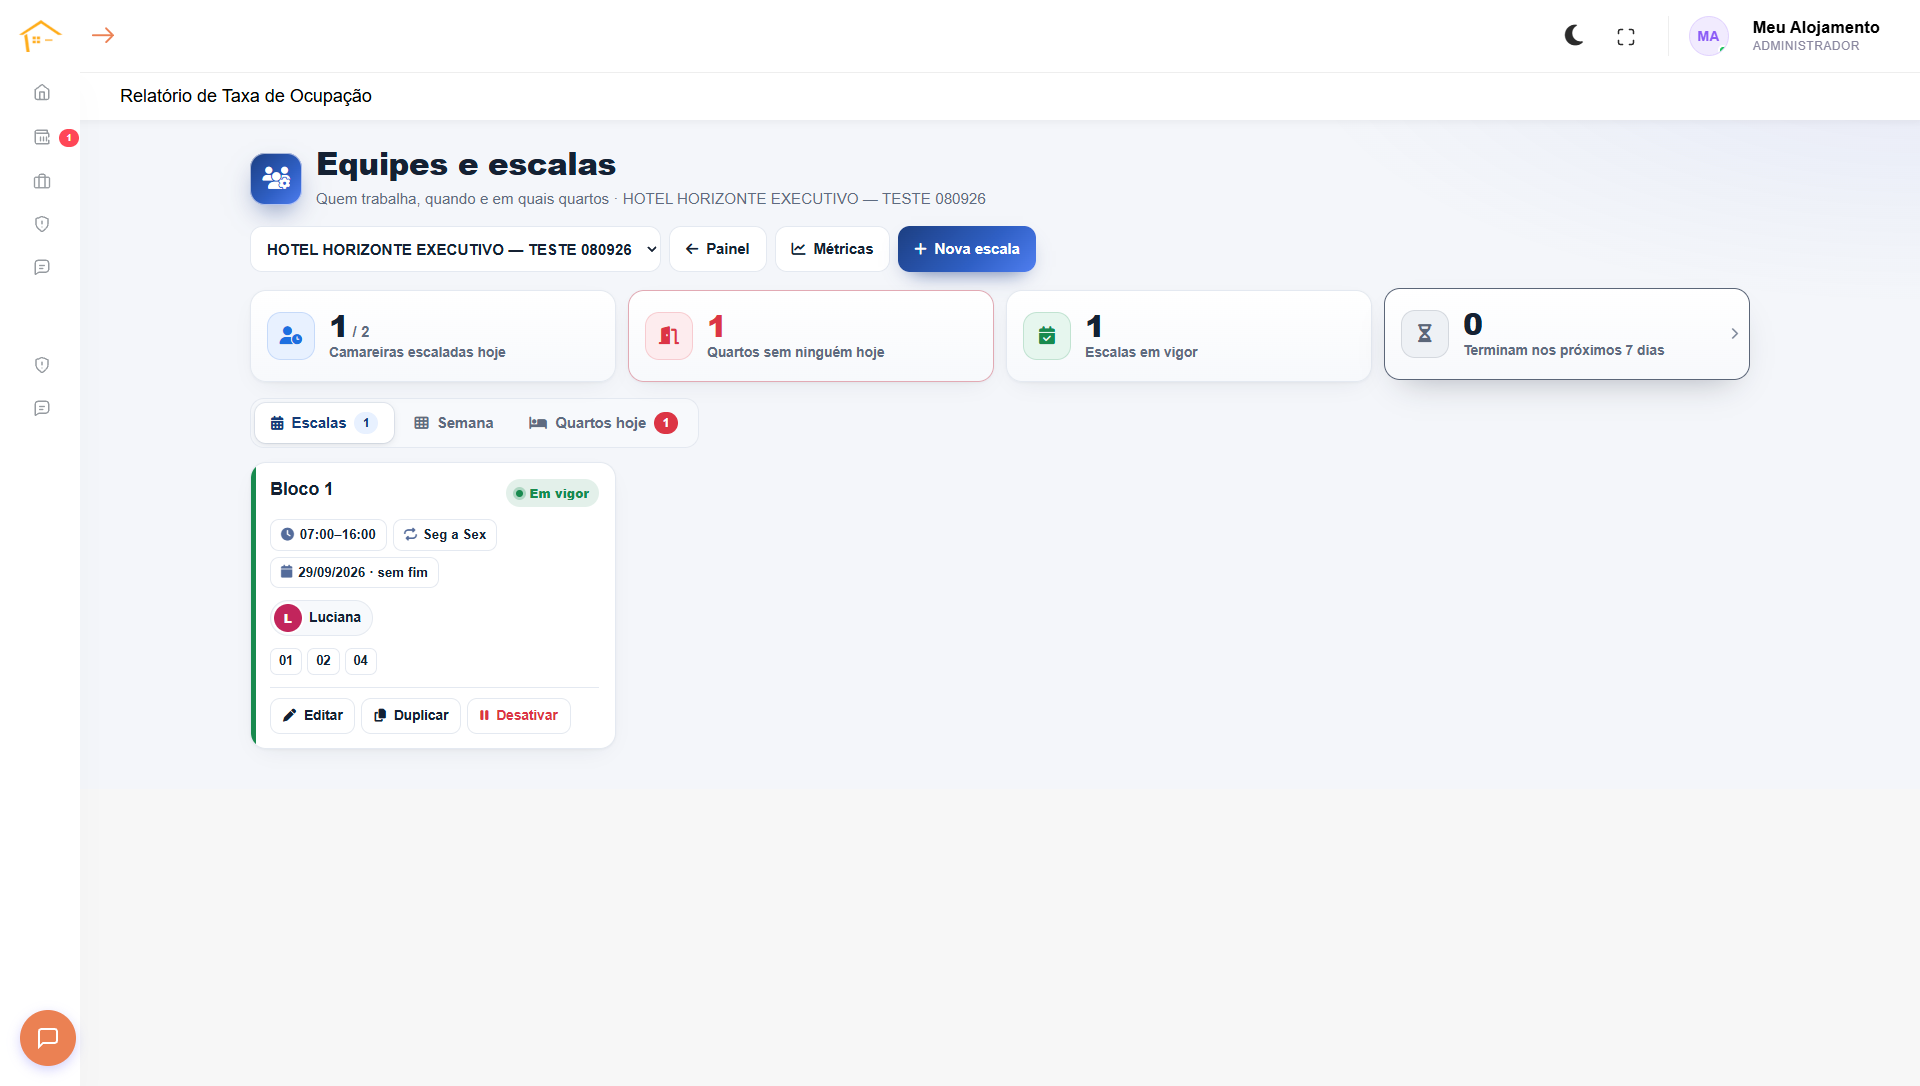Go back to Painel
The image size is (1920, 1086).
[x=718, y=249]
